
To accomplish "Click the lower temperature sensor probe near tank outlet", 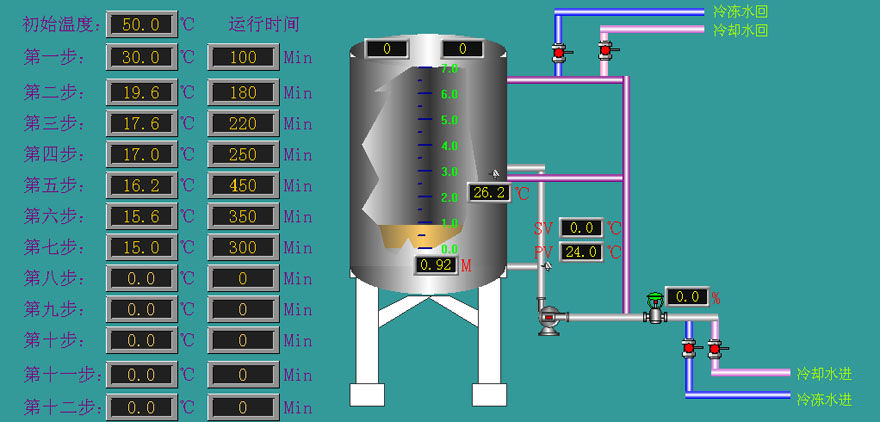I will coord(546,265).
